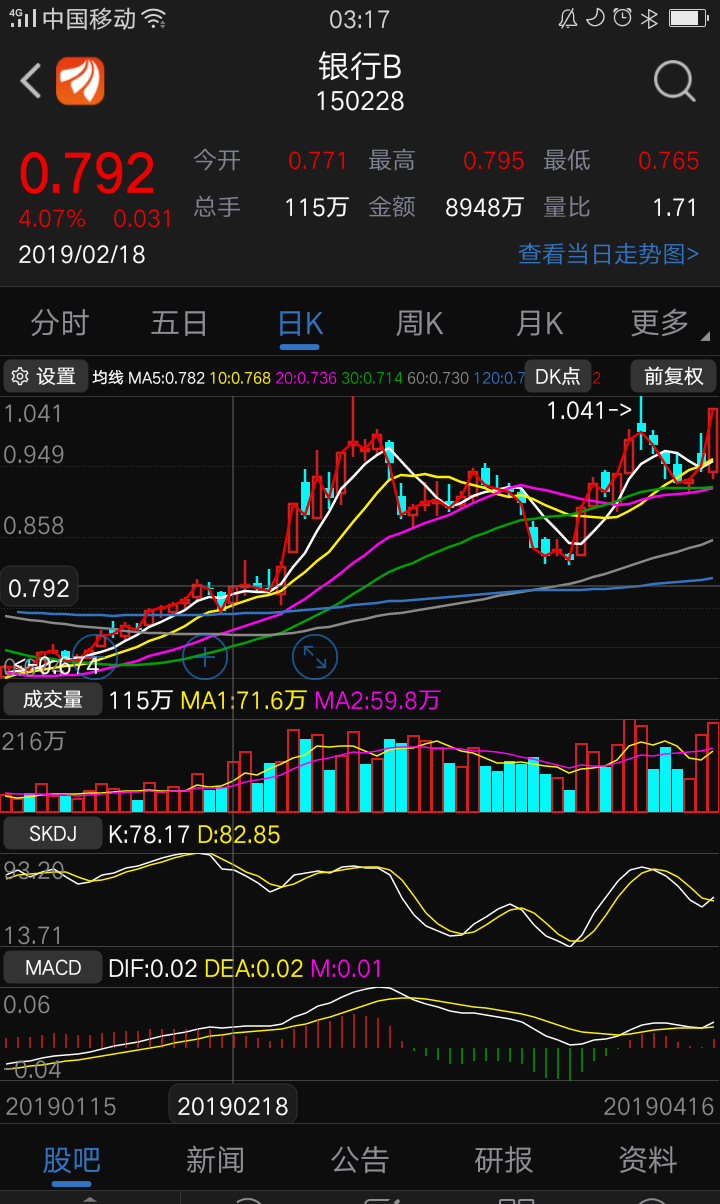Change the 成交量 indicator
The image size is (720, 1204).
pyautogui.click(x=53, y=699)
